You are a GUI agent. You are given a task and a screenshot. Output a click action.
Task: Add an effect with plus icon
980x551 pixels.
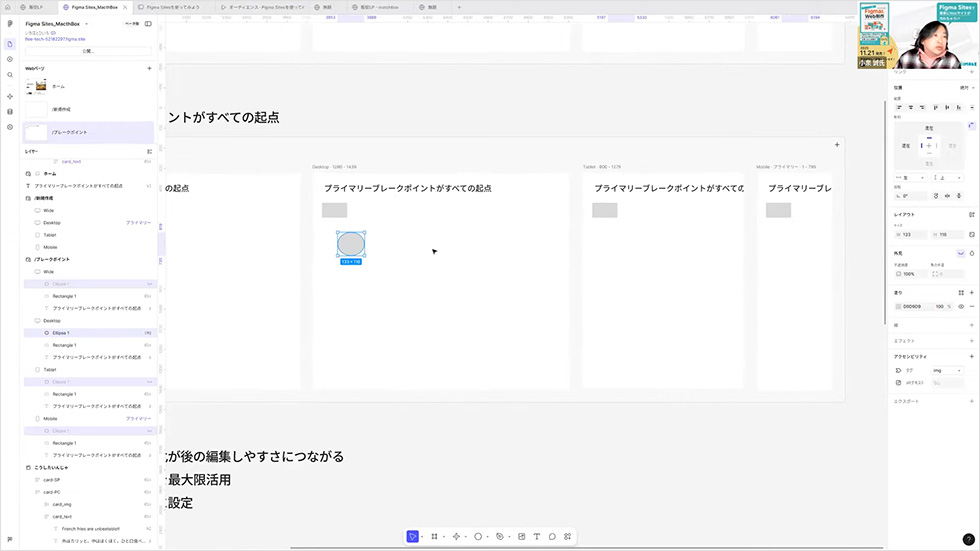(x=972, y=340)
